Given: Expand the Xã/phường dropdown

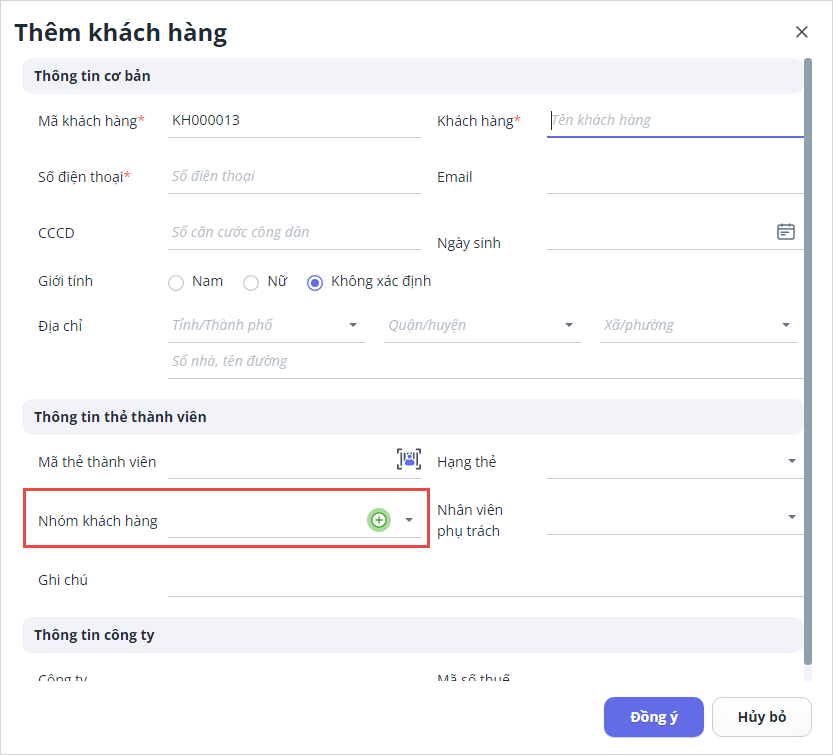Looking at the screenshot, I should [786, 325].
